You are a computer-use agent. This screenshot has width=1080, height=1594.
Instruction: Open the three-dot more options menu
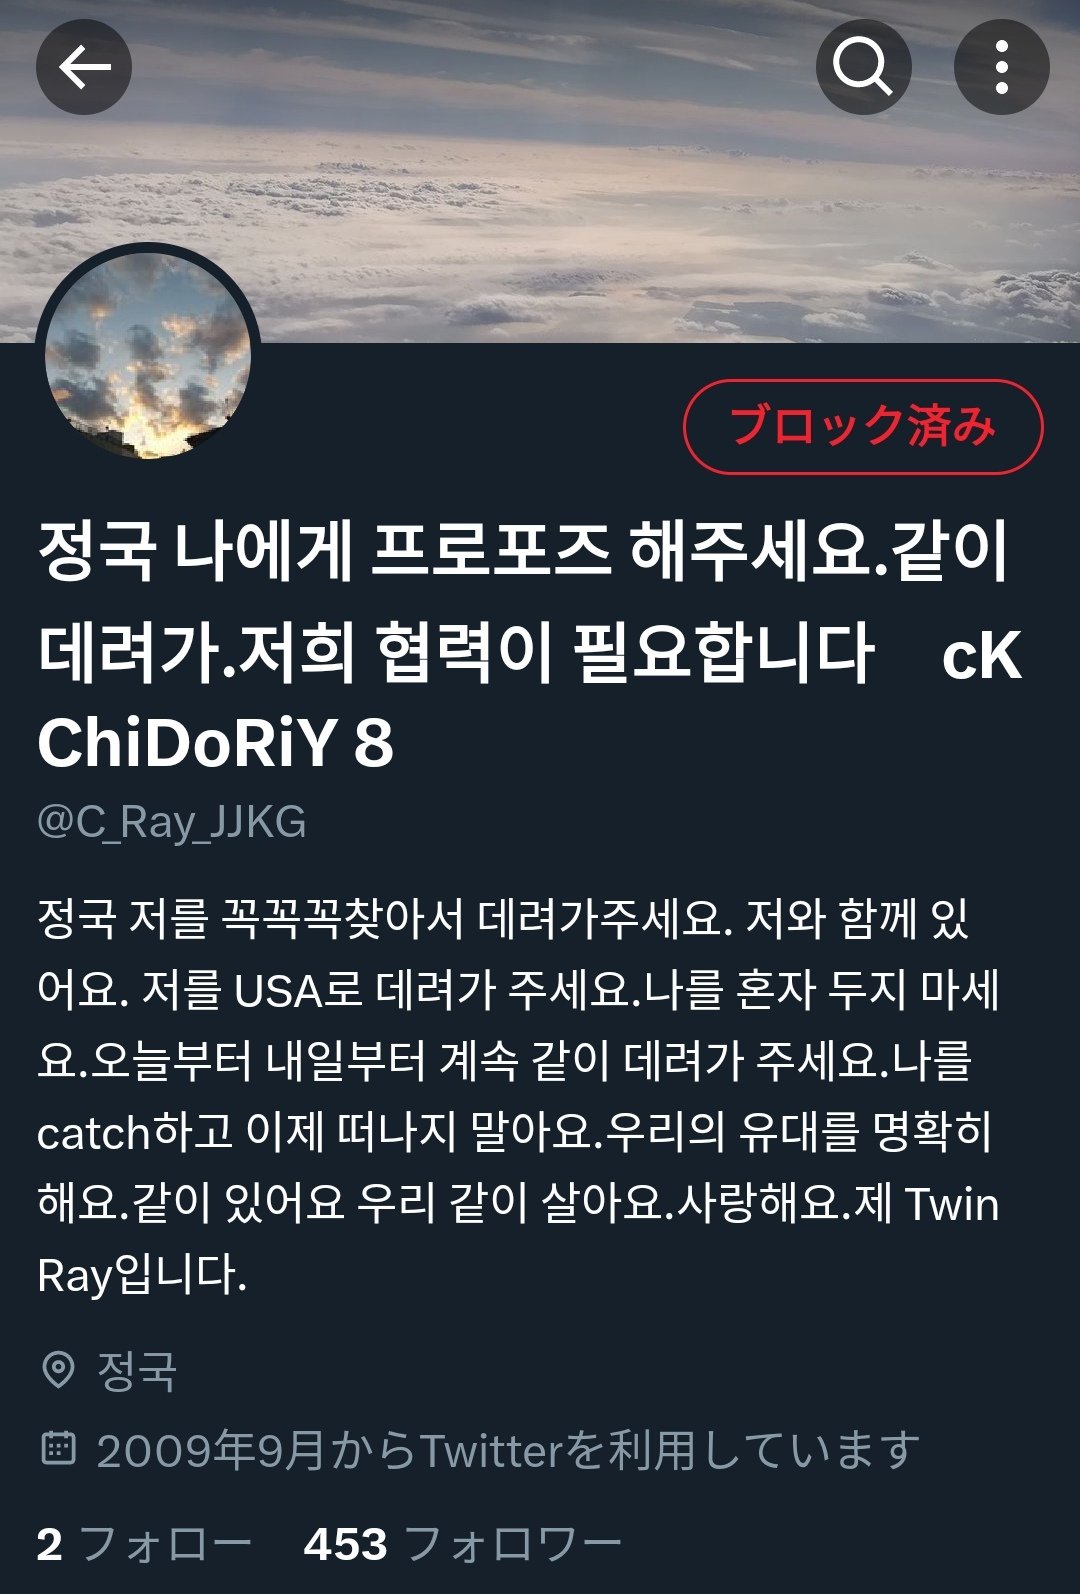tap(1001, 67)
